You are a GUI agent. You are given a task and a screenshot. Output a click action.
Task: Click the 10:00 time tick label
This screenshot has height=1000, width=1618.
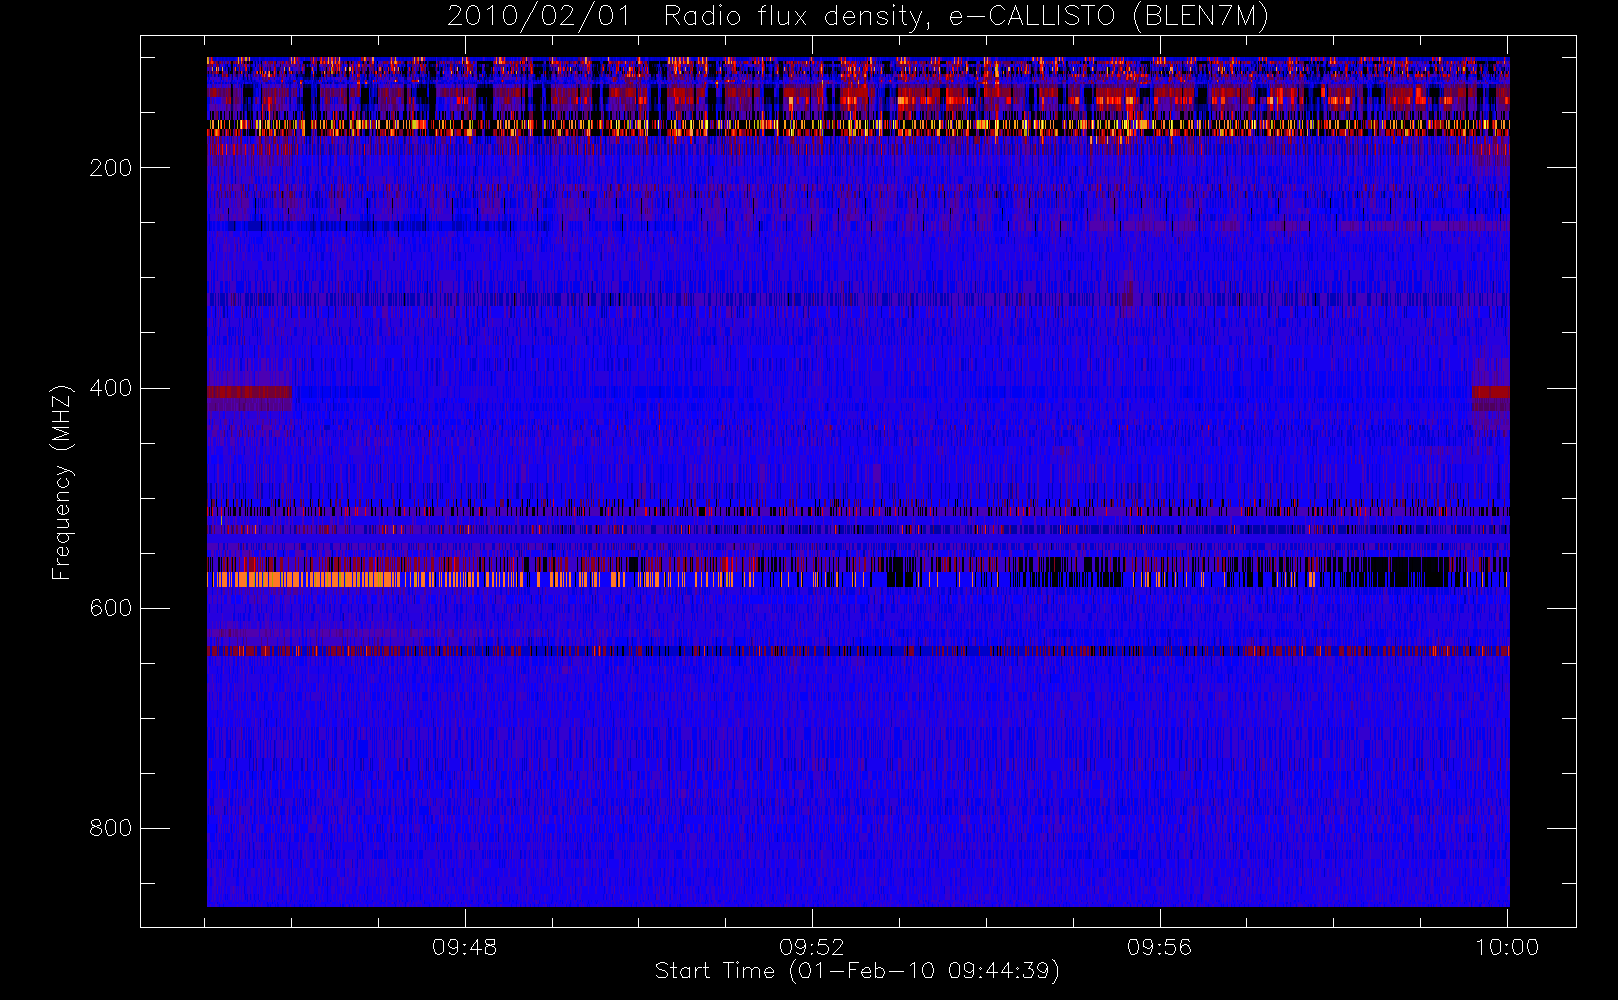[1507, 947]
